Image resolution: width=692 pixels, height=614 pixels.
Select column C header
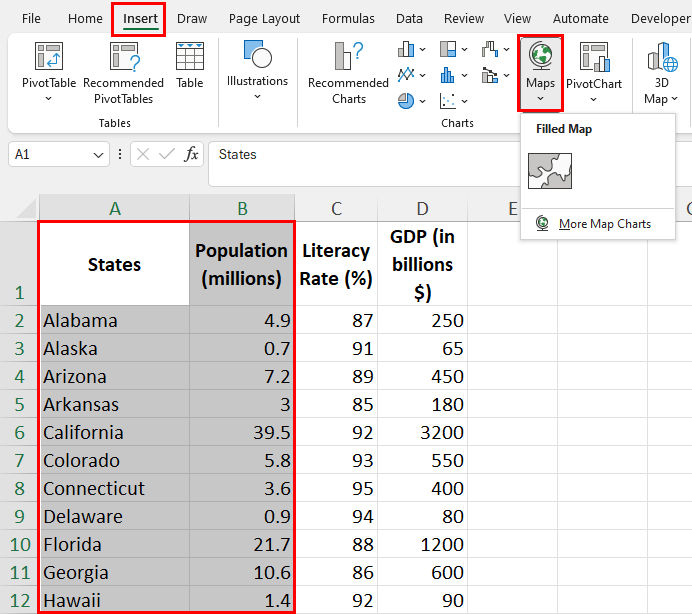click(336, 208)
